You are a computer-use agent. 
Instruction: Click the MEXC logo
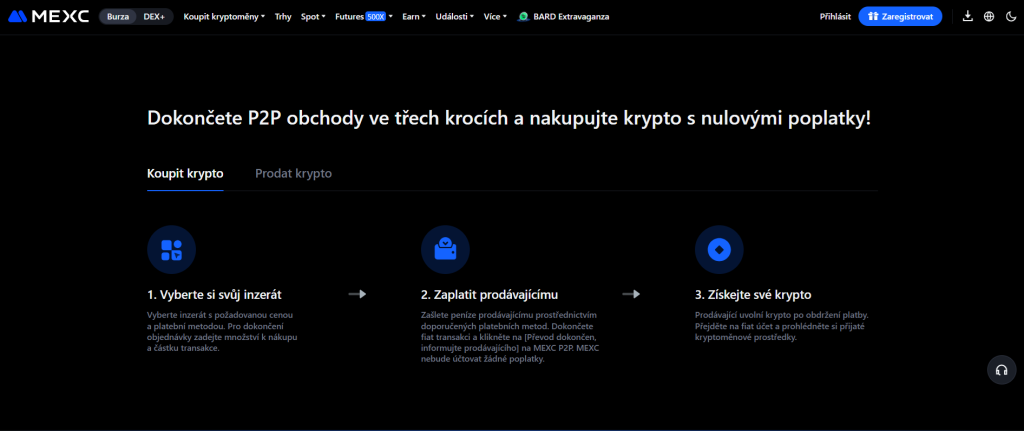pyautogui.click(x=49, y=16)
